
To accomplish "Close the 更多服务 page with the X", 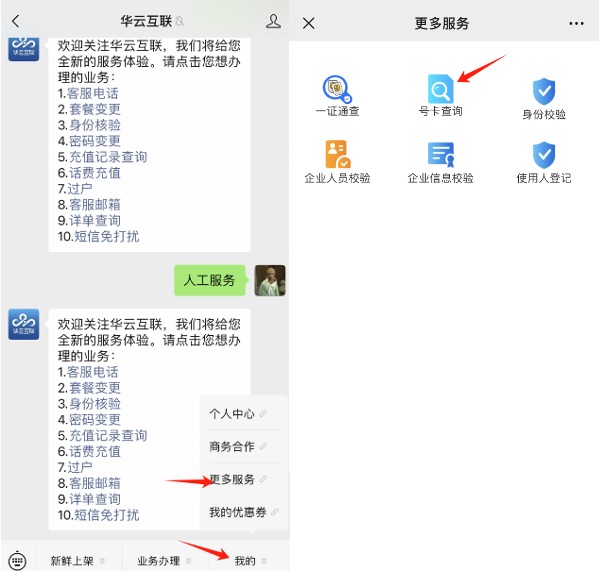I will [x=309, y=24].
